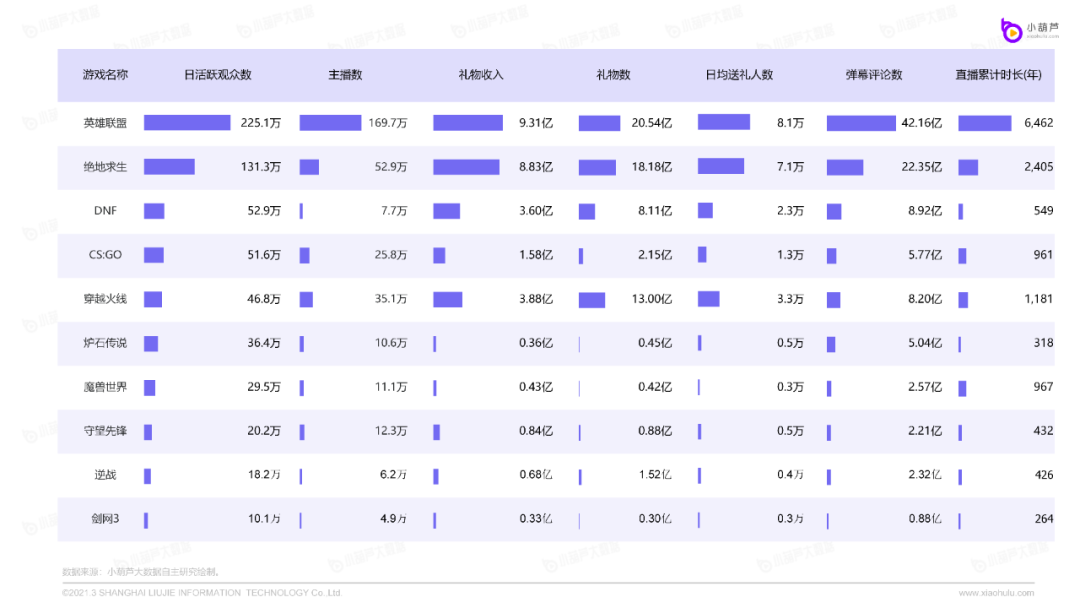
Task: Select the 英雄联盟 225.1万 viewers value
Action: 261,123
